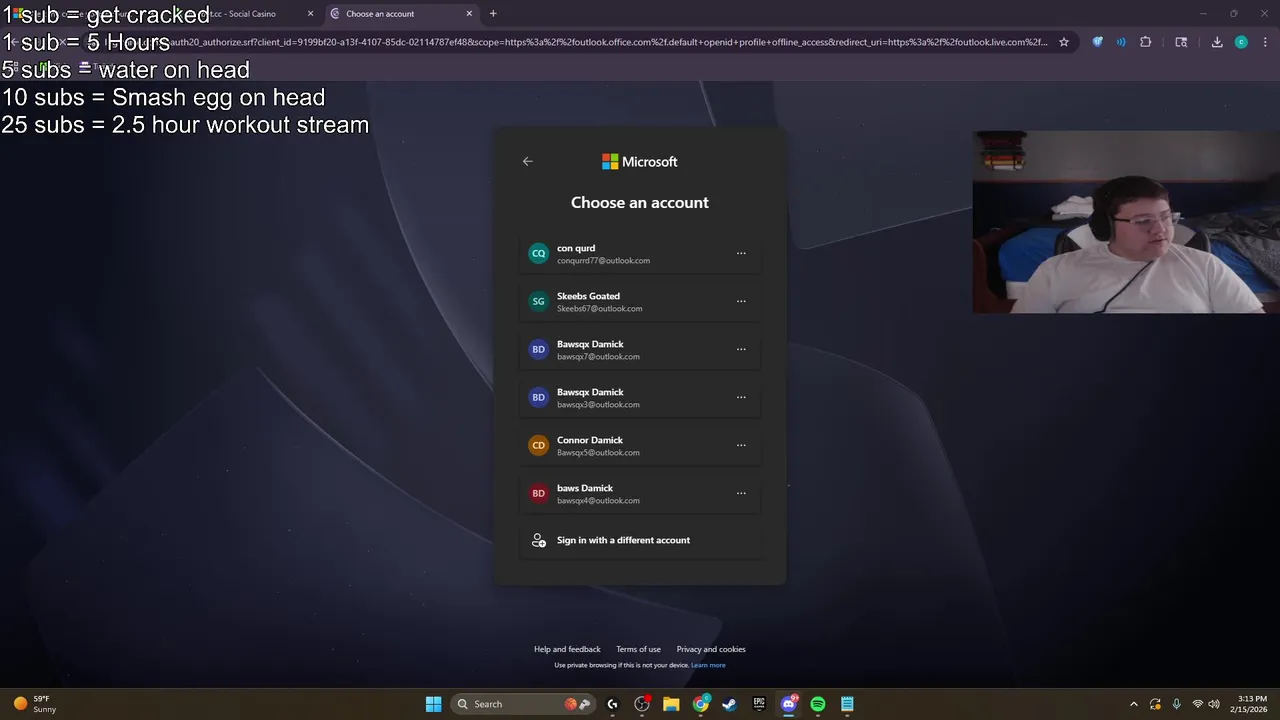Open Privacy and cookies link
Screen dimensions: 1280x720
(x=711, y=649)
